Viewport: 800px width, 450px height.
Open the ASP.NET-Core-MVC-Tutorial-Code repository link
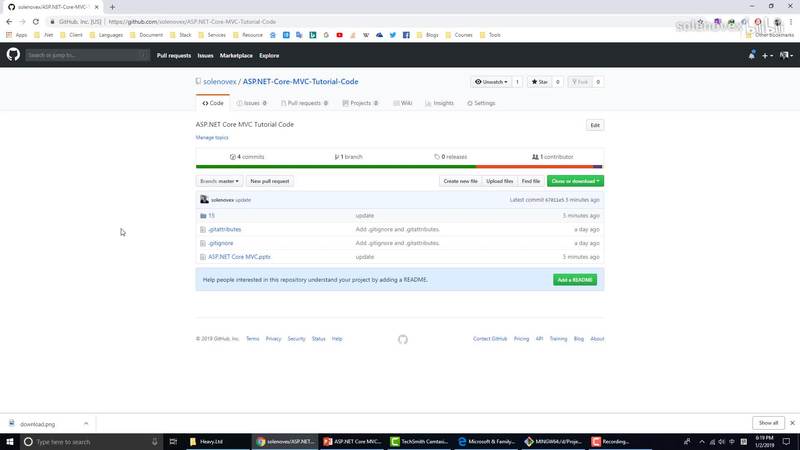coord(300,82)
